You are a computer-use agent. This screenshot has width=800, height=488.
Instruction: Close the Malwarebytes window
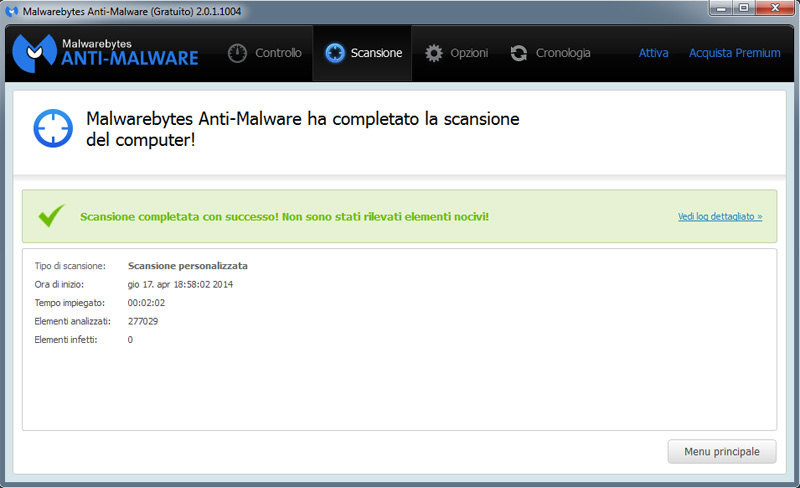point(775,8)
